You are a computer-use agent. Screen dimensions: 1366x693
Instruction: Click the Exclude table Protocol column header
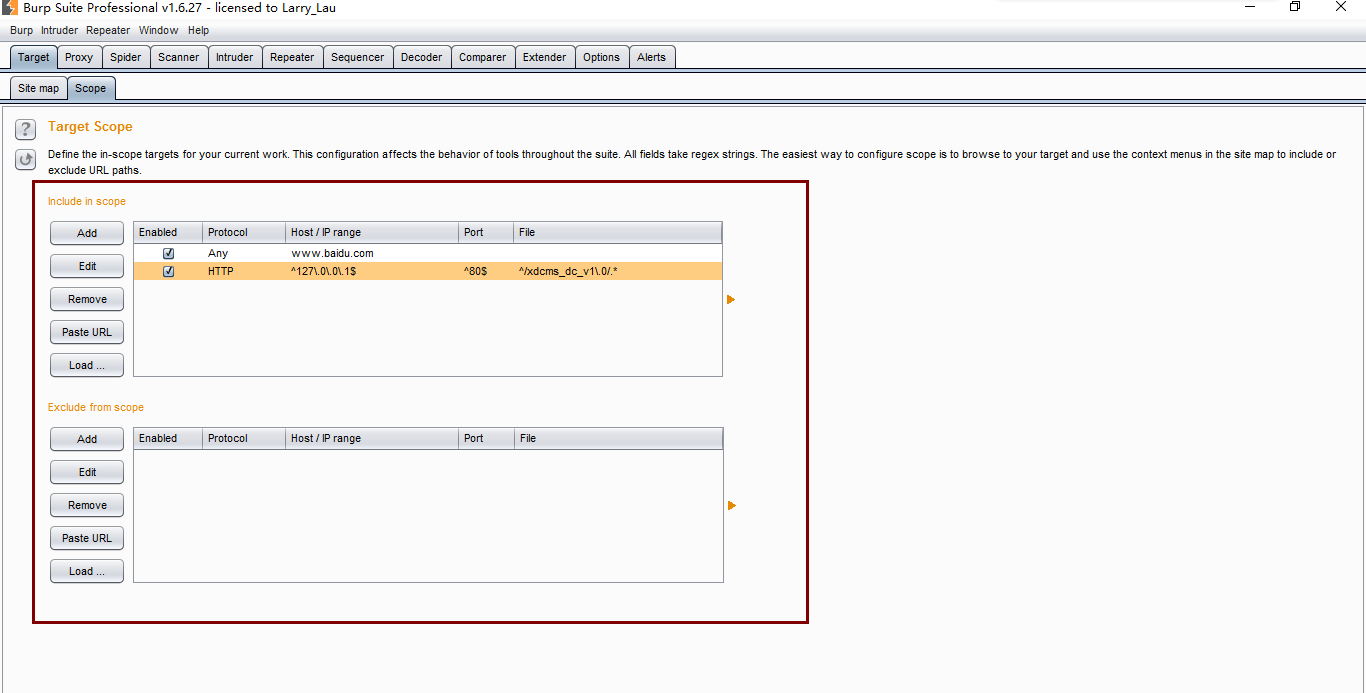click(244, 438)
